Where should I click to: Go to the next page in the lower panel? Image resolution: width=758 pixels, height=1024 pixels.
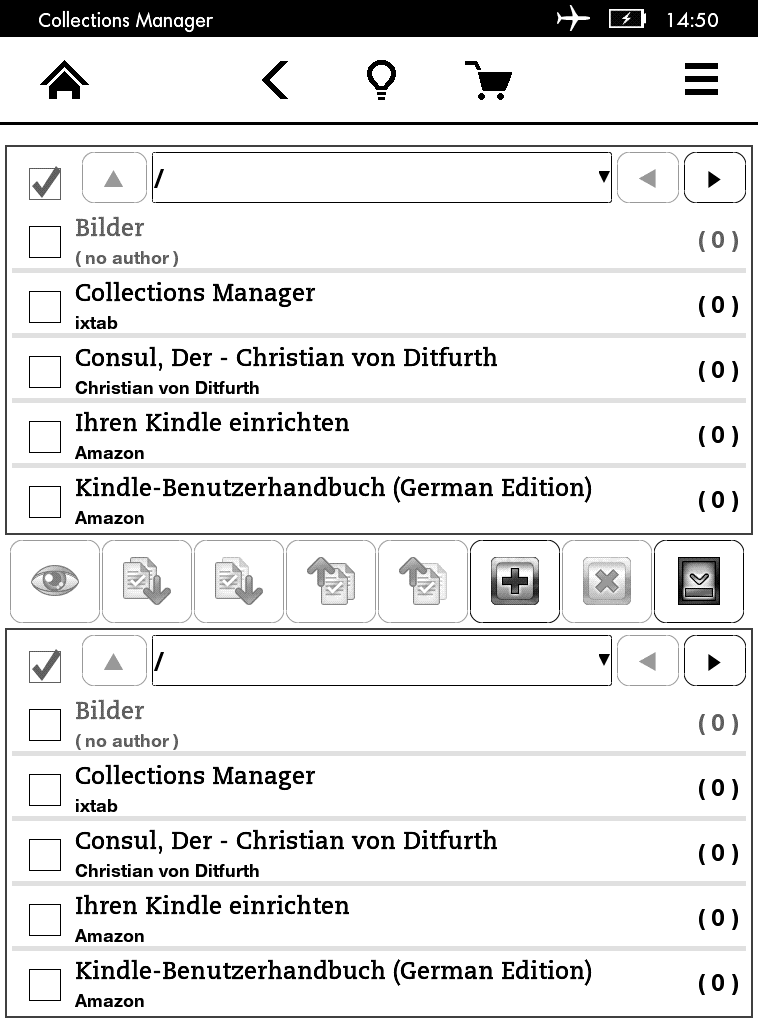click(714, 661)
